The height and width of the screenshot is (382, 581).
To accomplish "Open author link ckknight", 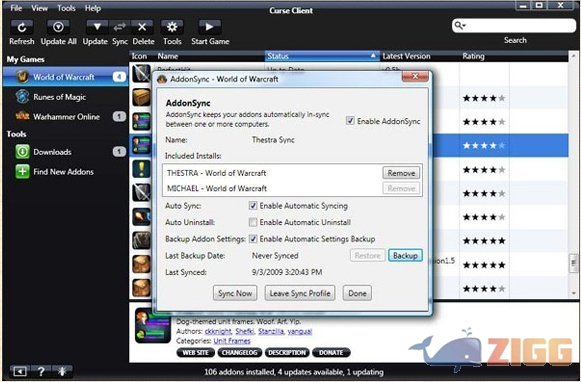I will pos(218,331).
